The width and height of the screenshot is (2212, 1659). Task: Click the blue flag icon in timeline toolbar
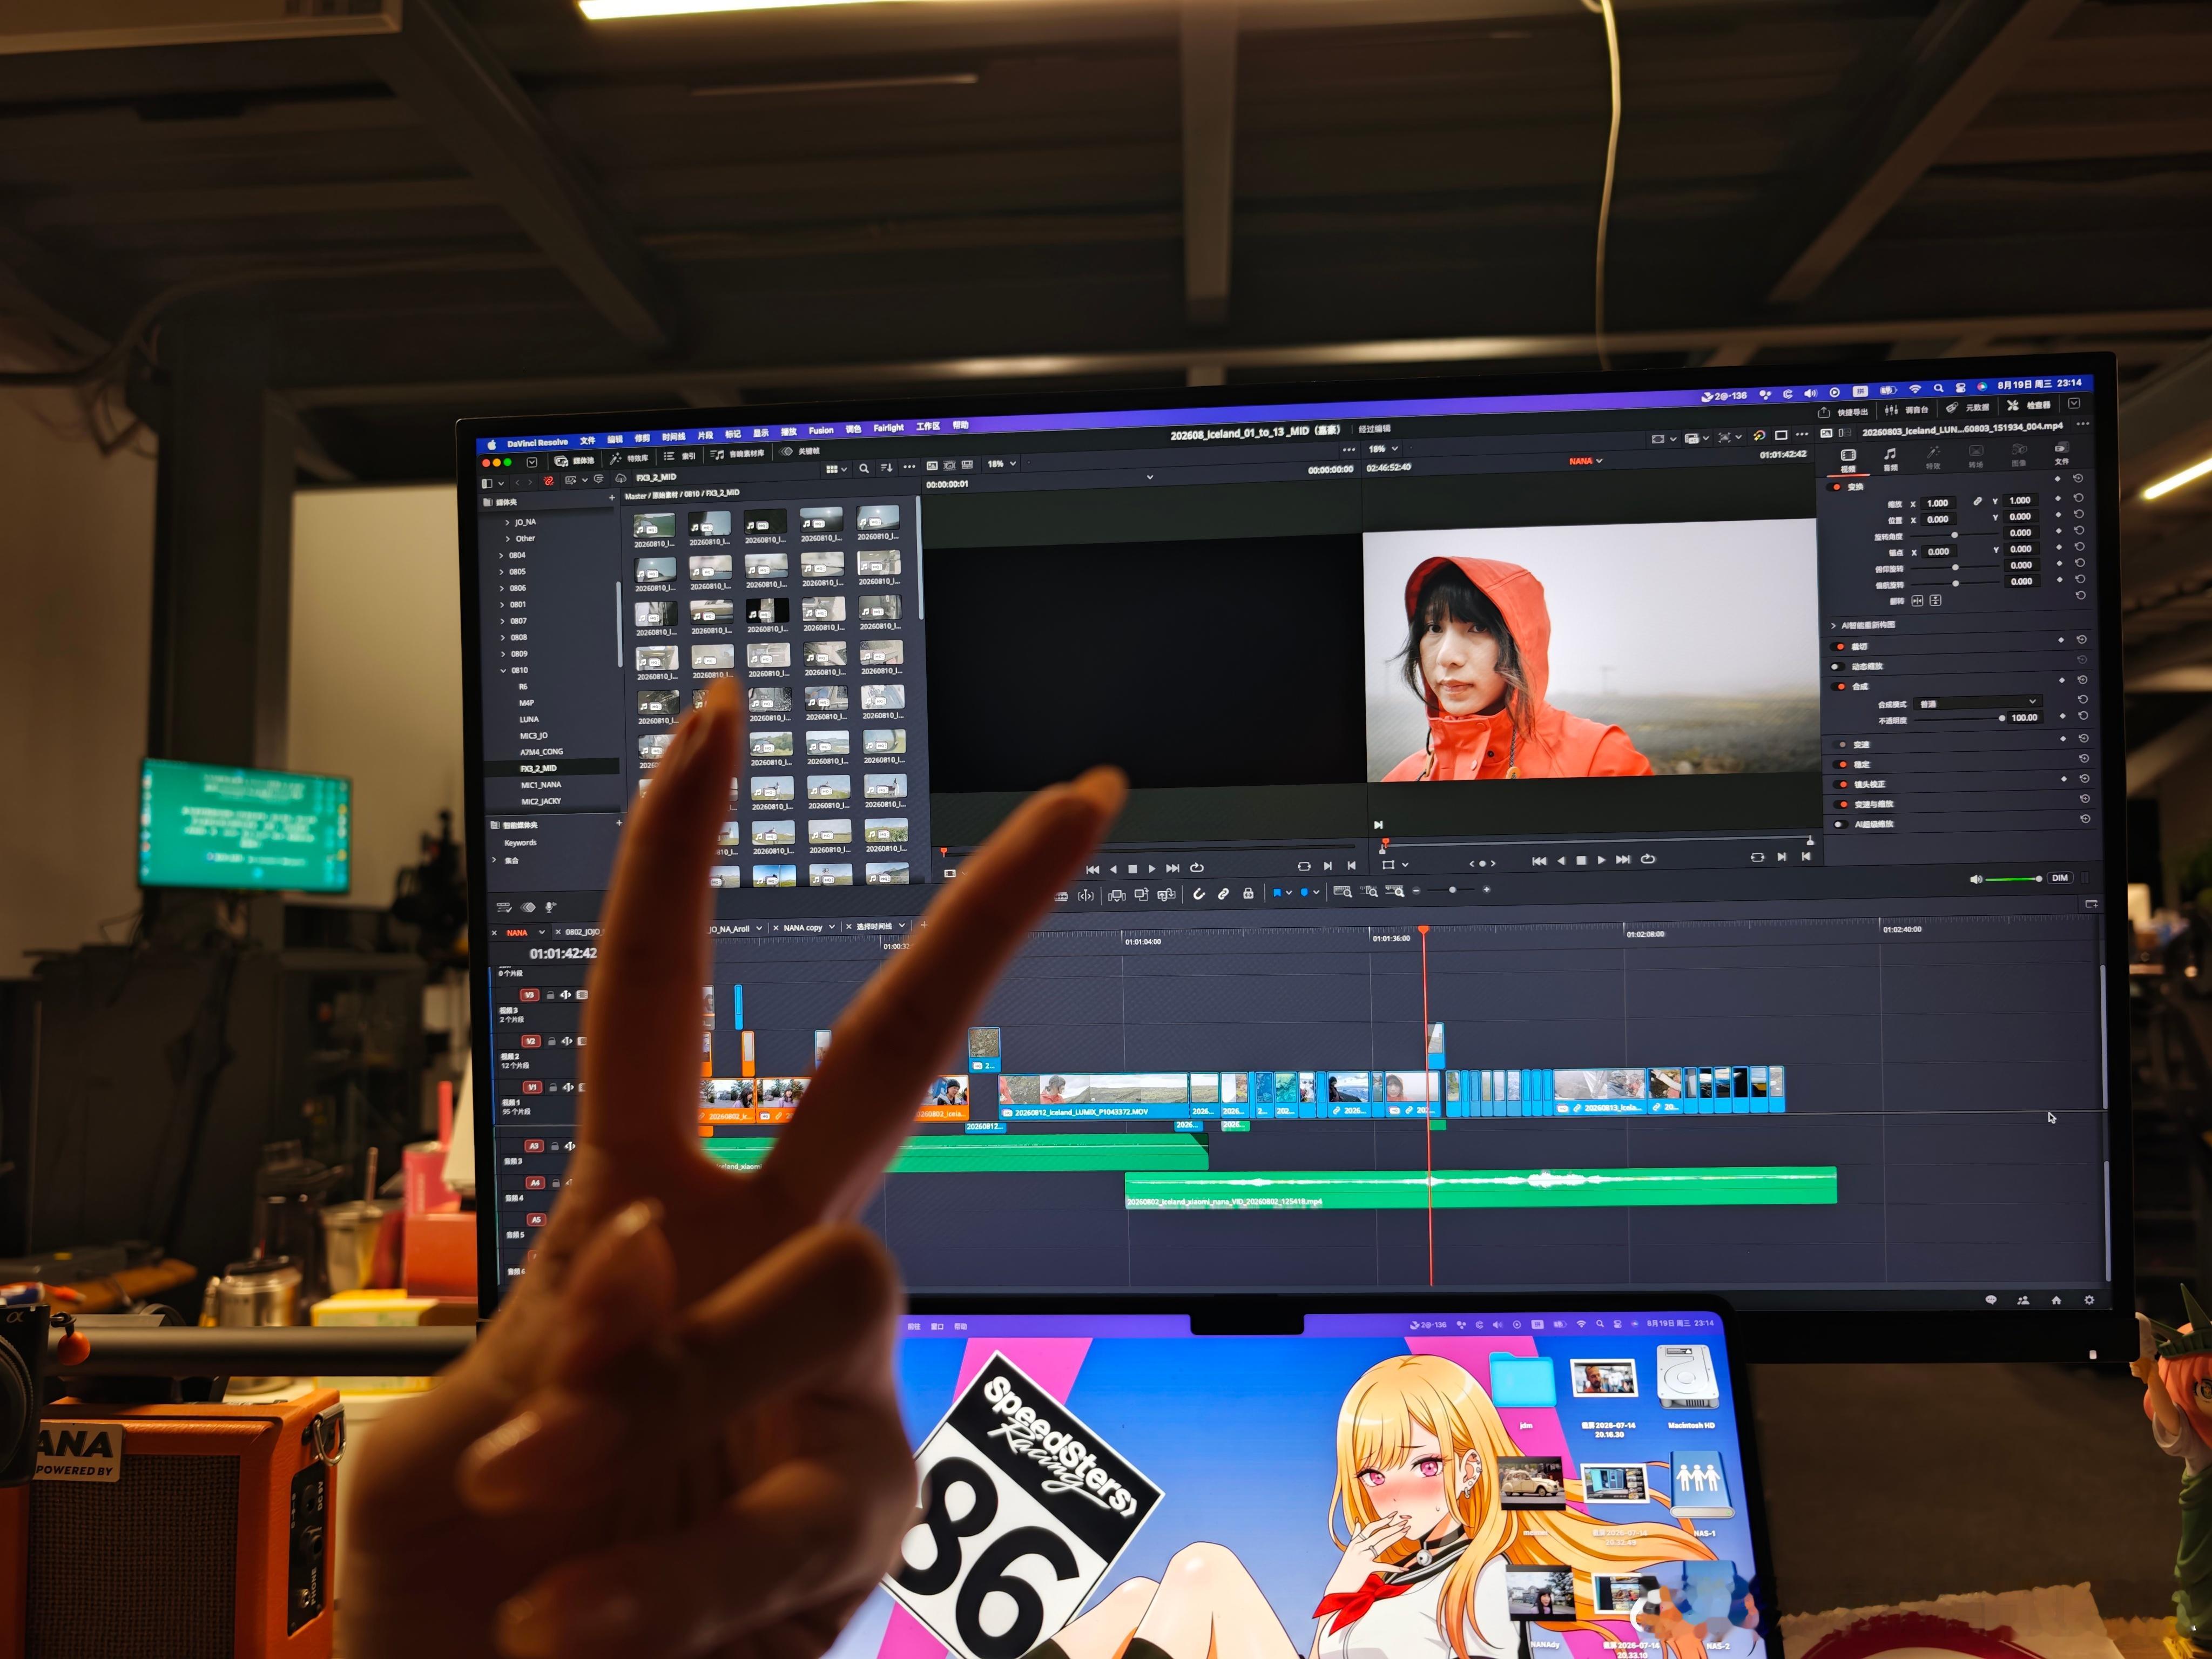(1277, 893)
